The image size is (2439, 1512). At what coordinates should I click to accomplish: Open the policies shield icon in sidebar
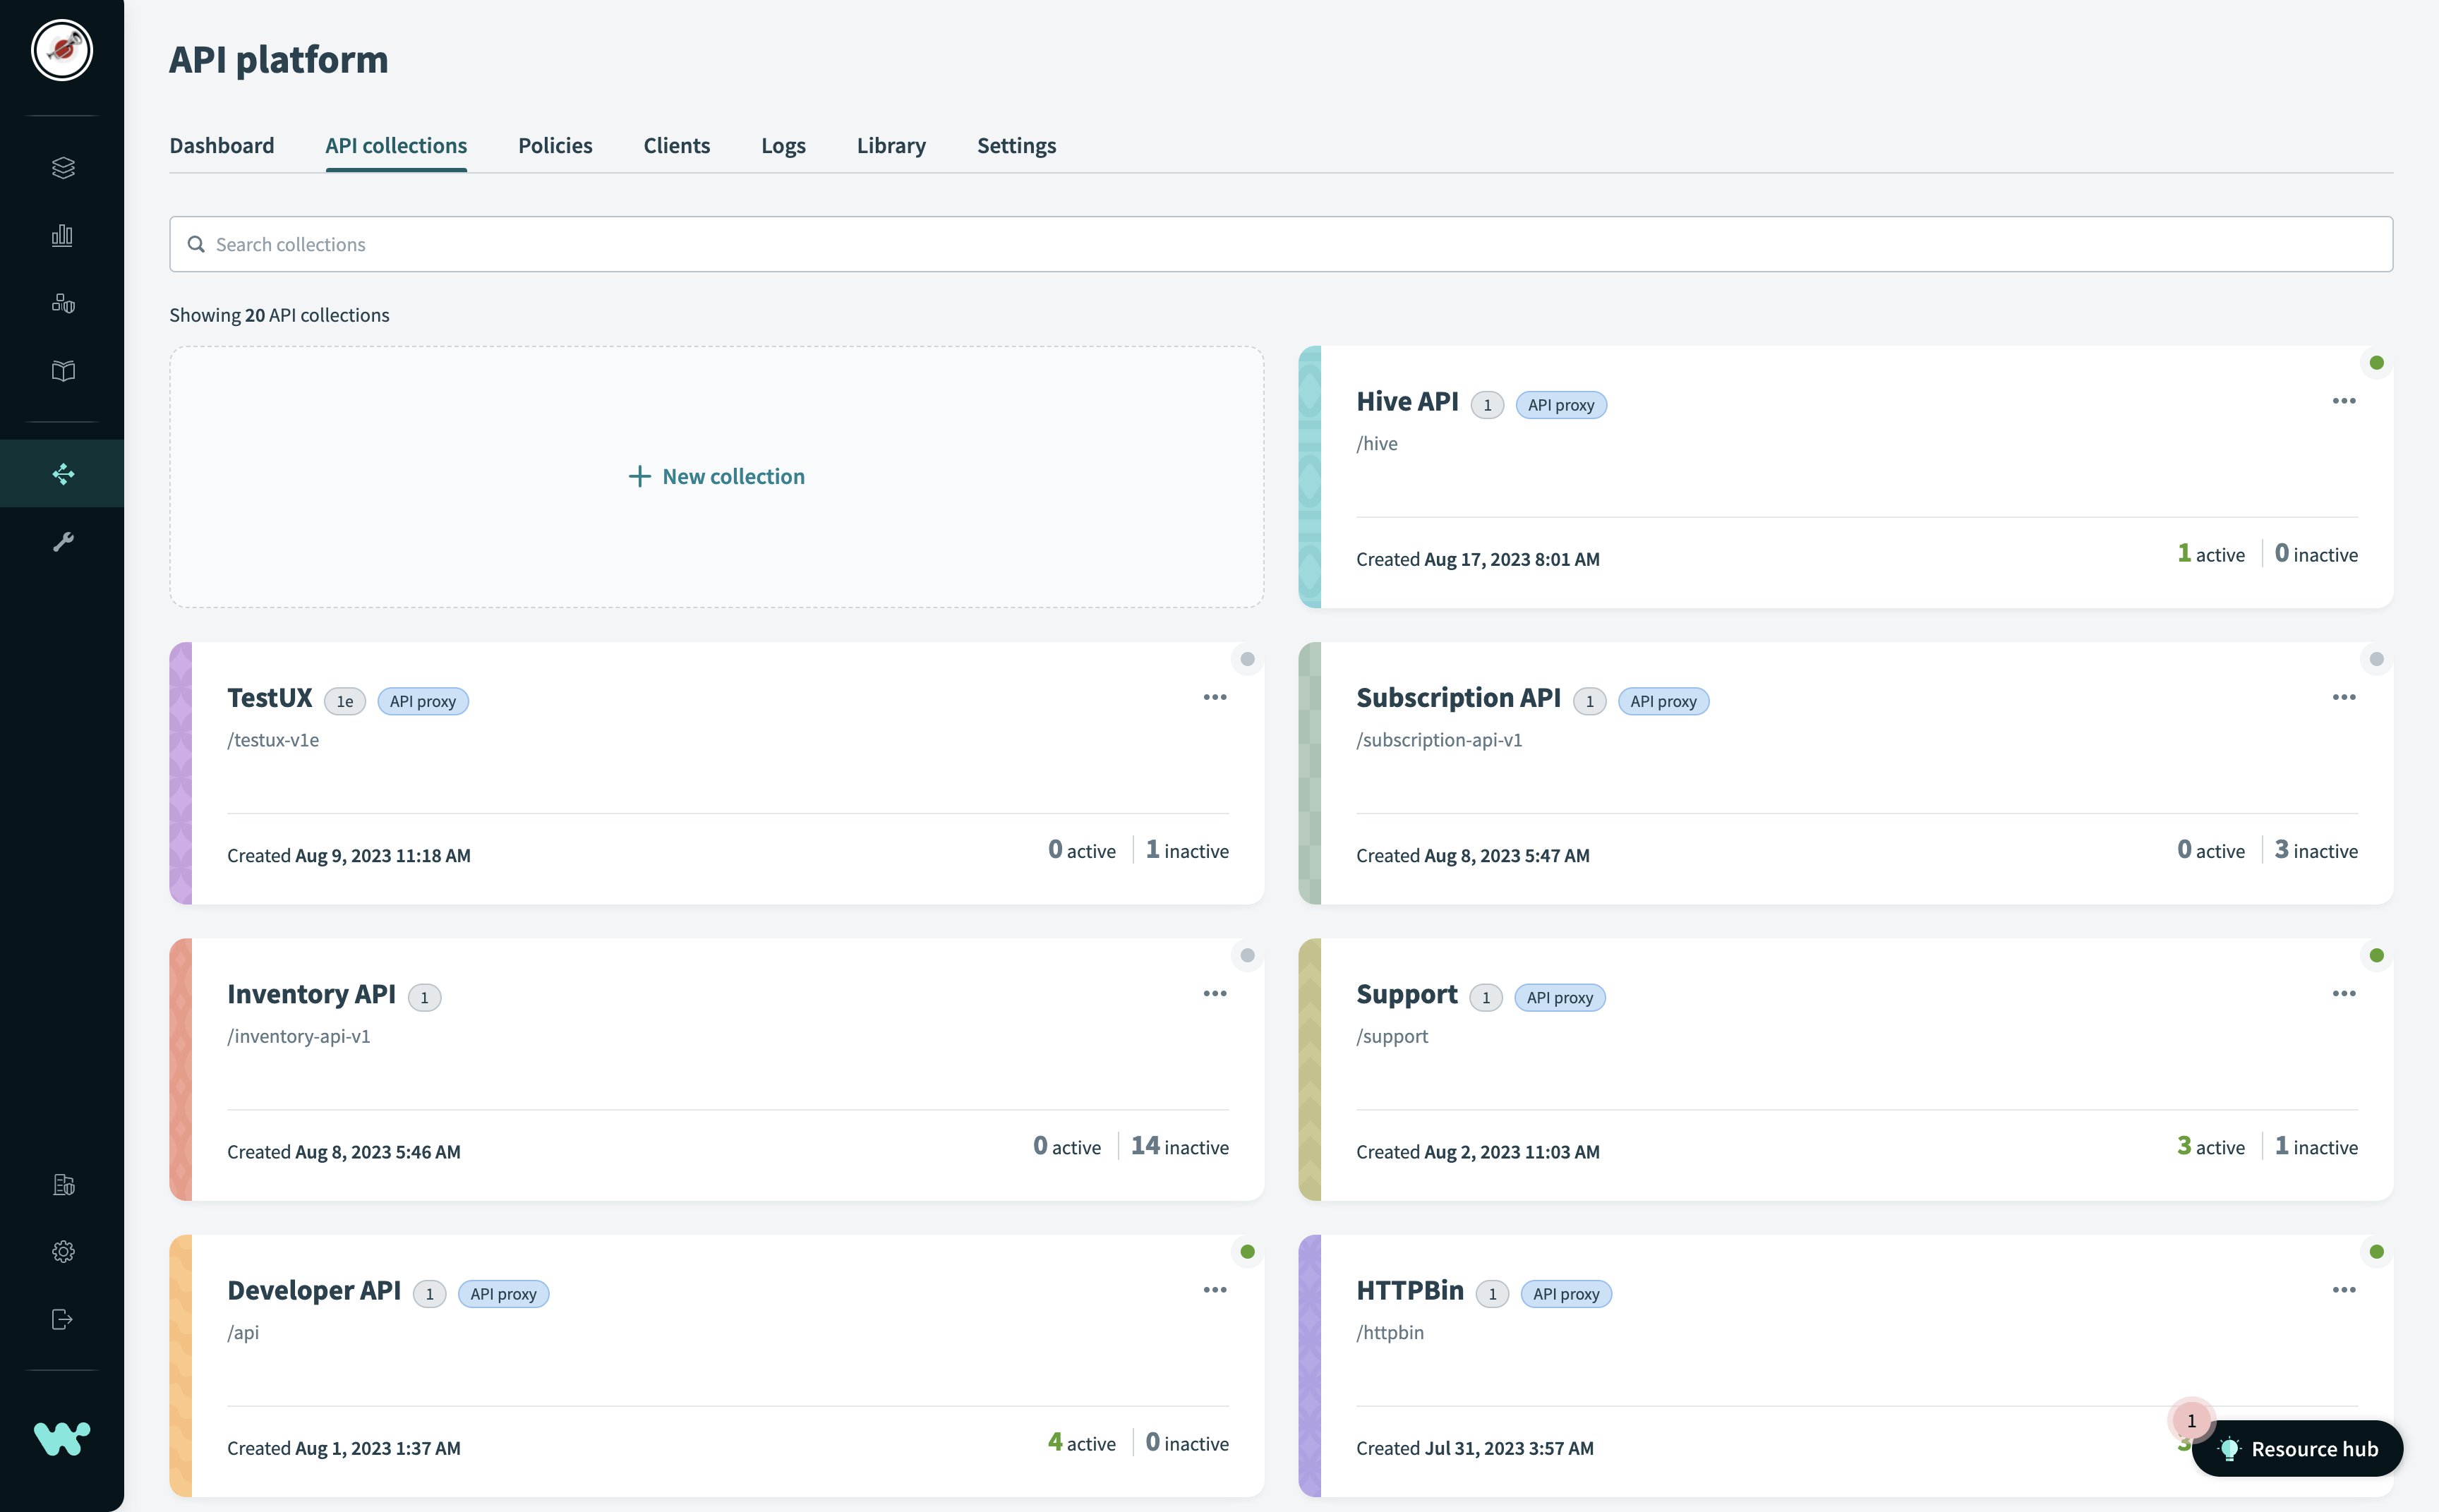(x=62, y=303)
